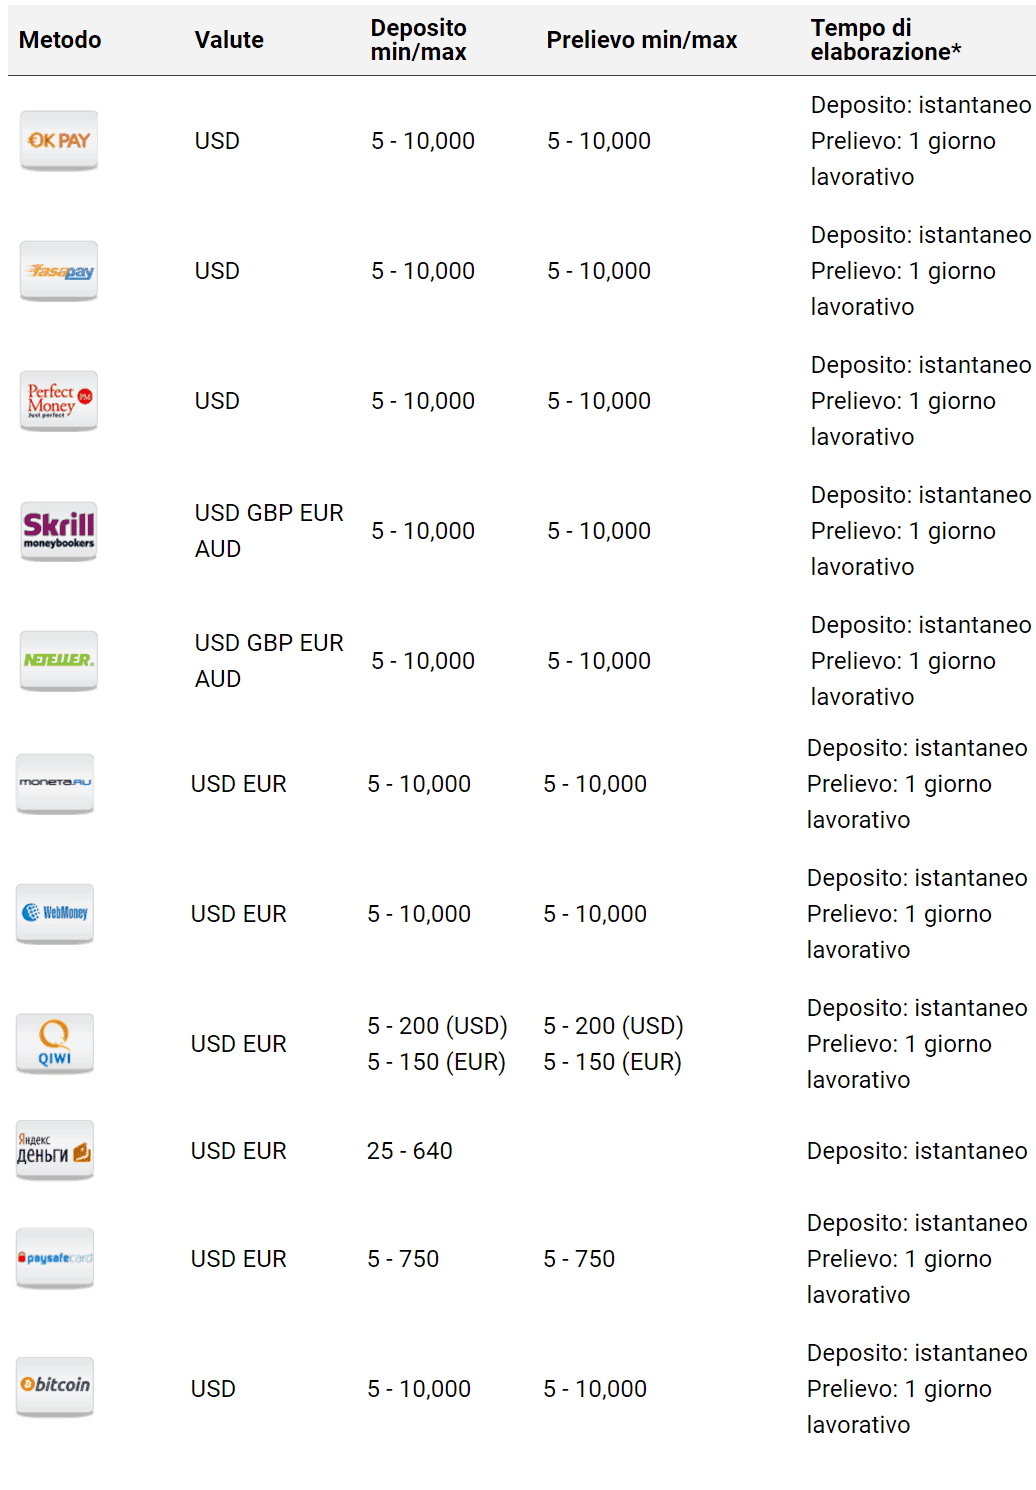1036x1490 pixels.
Task: Open the bitcoin payment logo
Action: coord(55,1388)
